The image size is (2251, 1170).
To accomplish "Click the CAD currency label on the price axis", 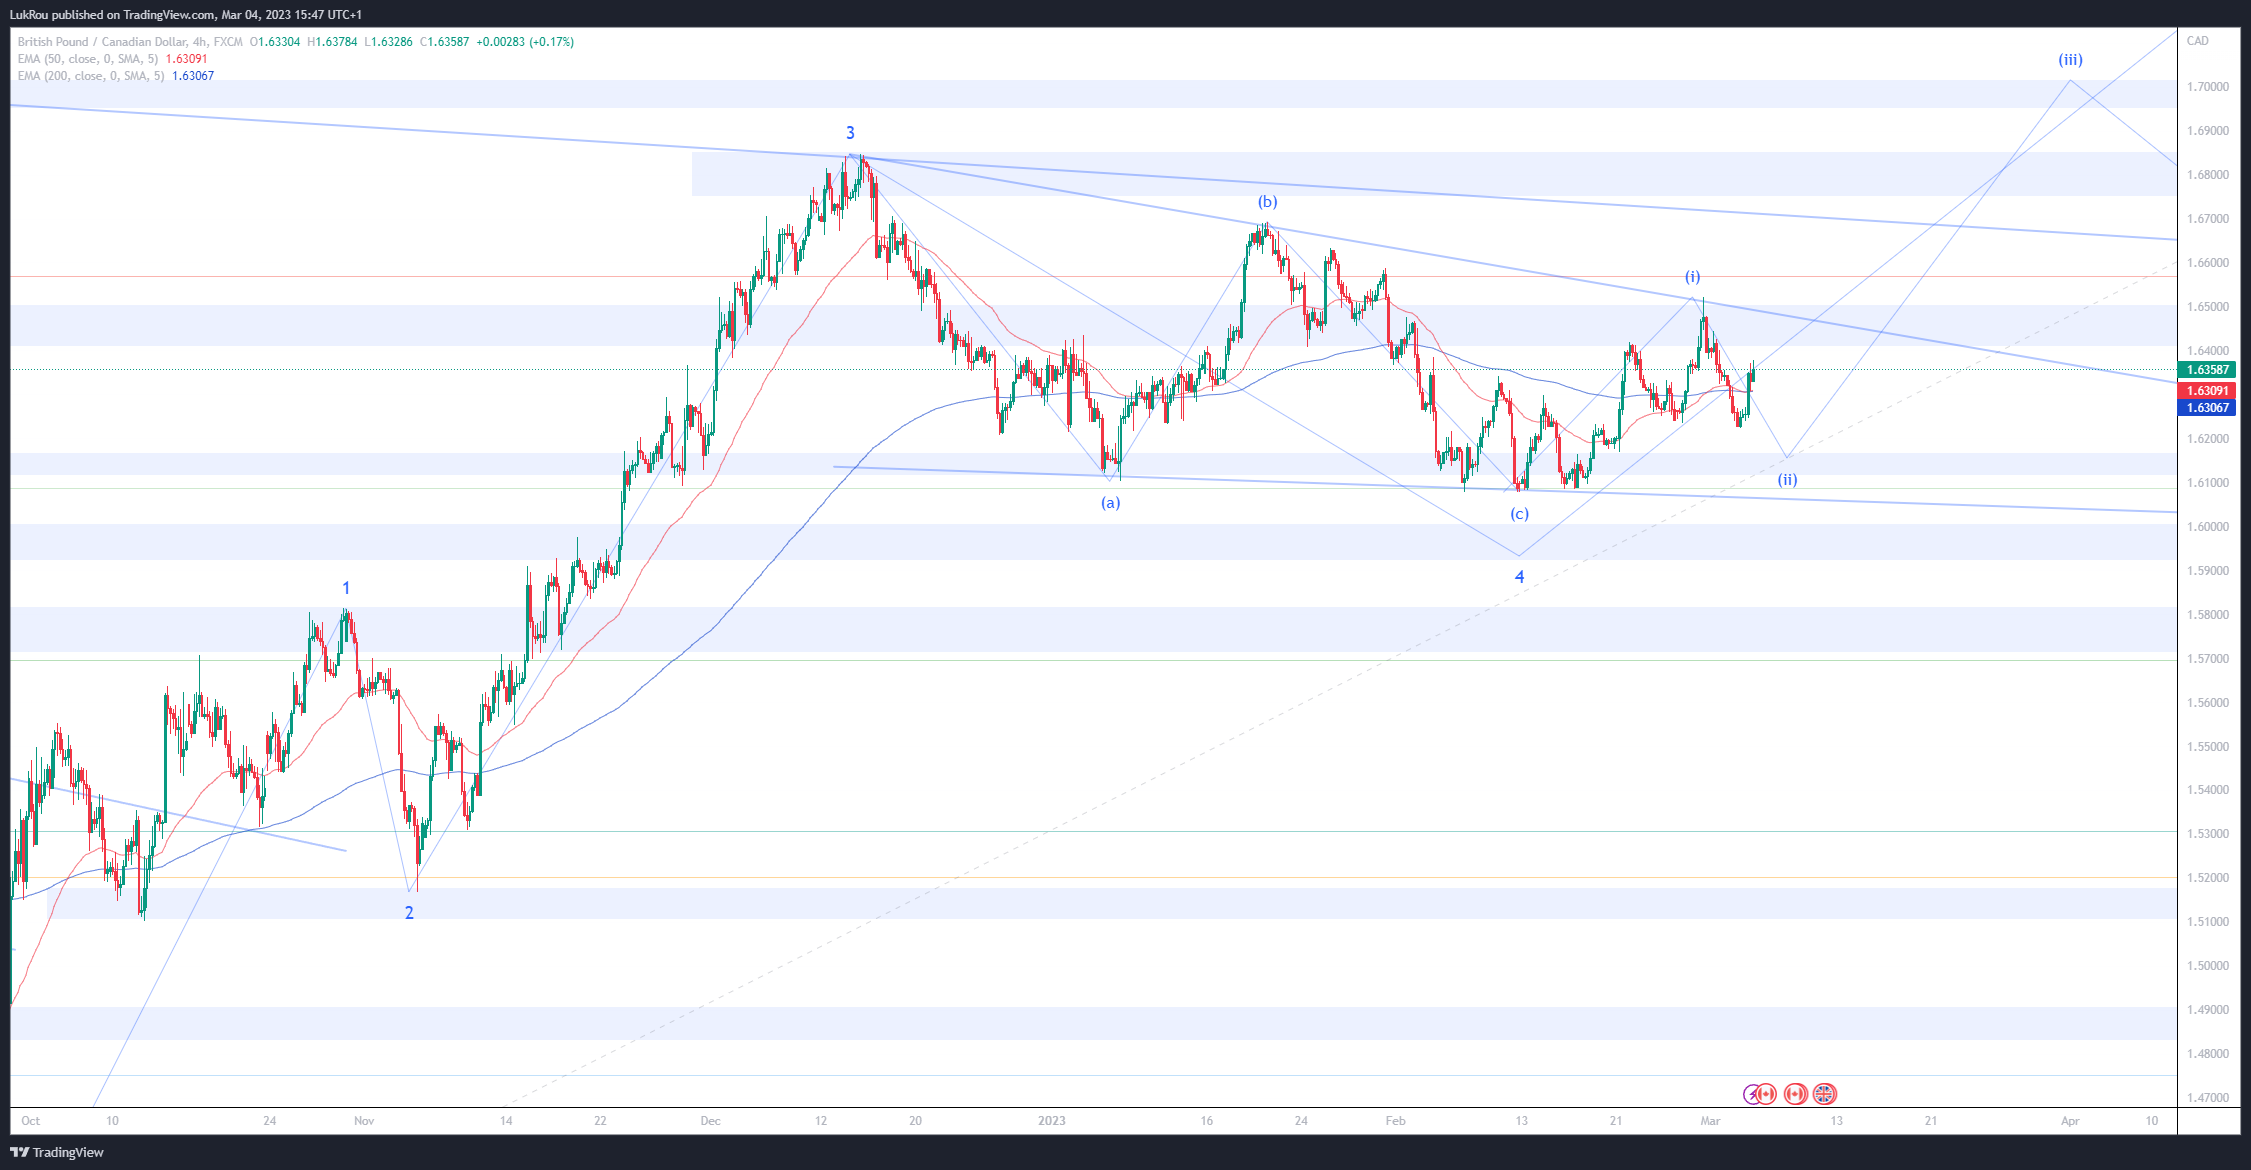I will pyautogui.click(x=2197, y=41).
